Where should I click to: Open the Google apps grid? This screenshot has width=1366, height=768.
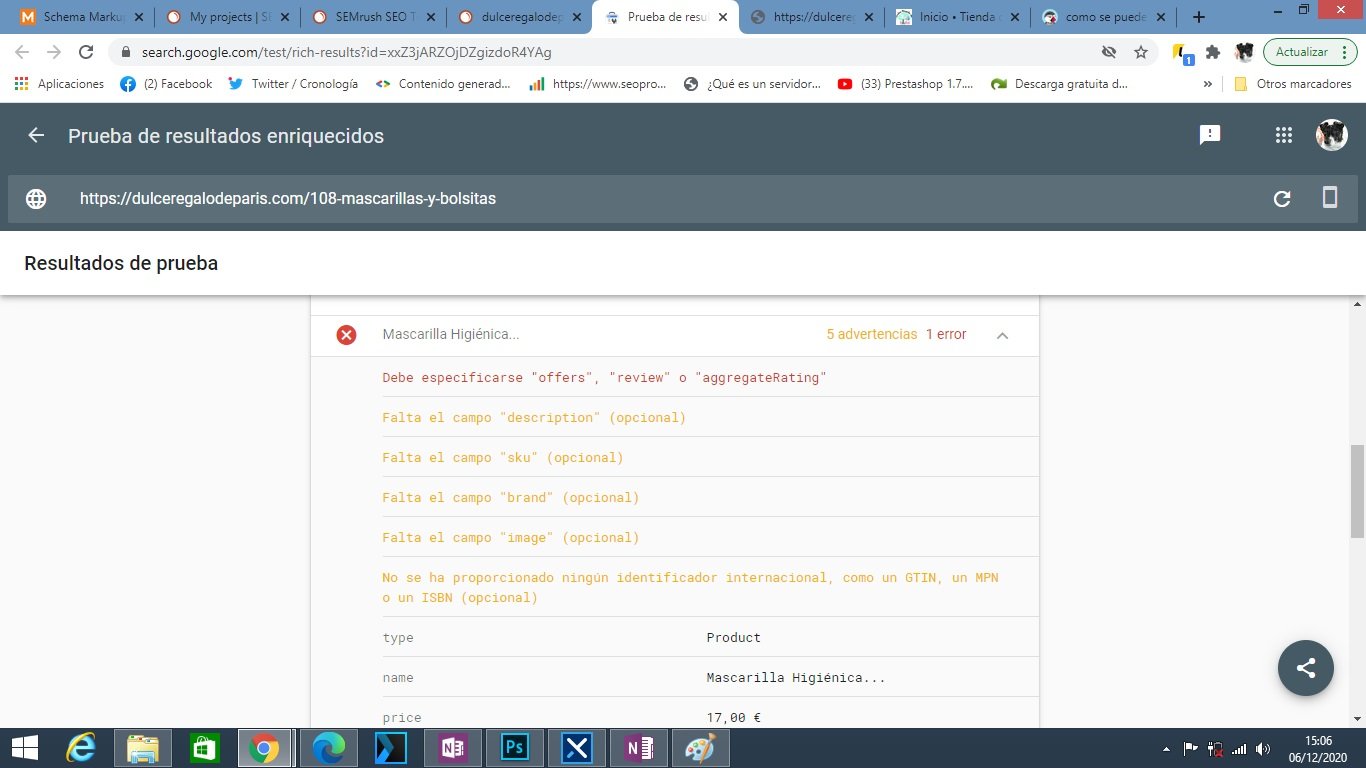point(1284,135)
